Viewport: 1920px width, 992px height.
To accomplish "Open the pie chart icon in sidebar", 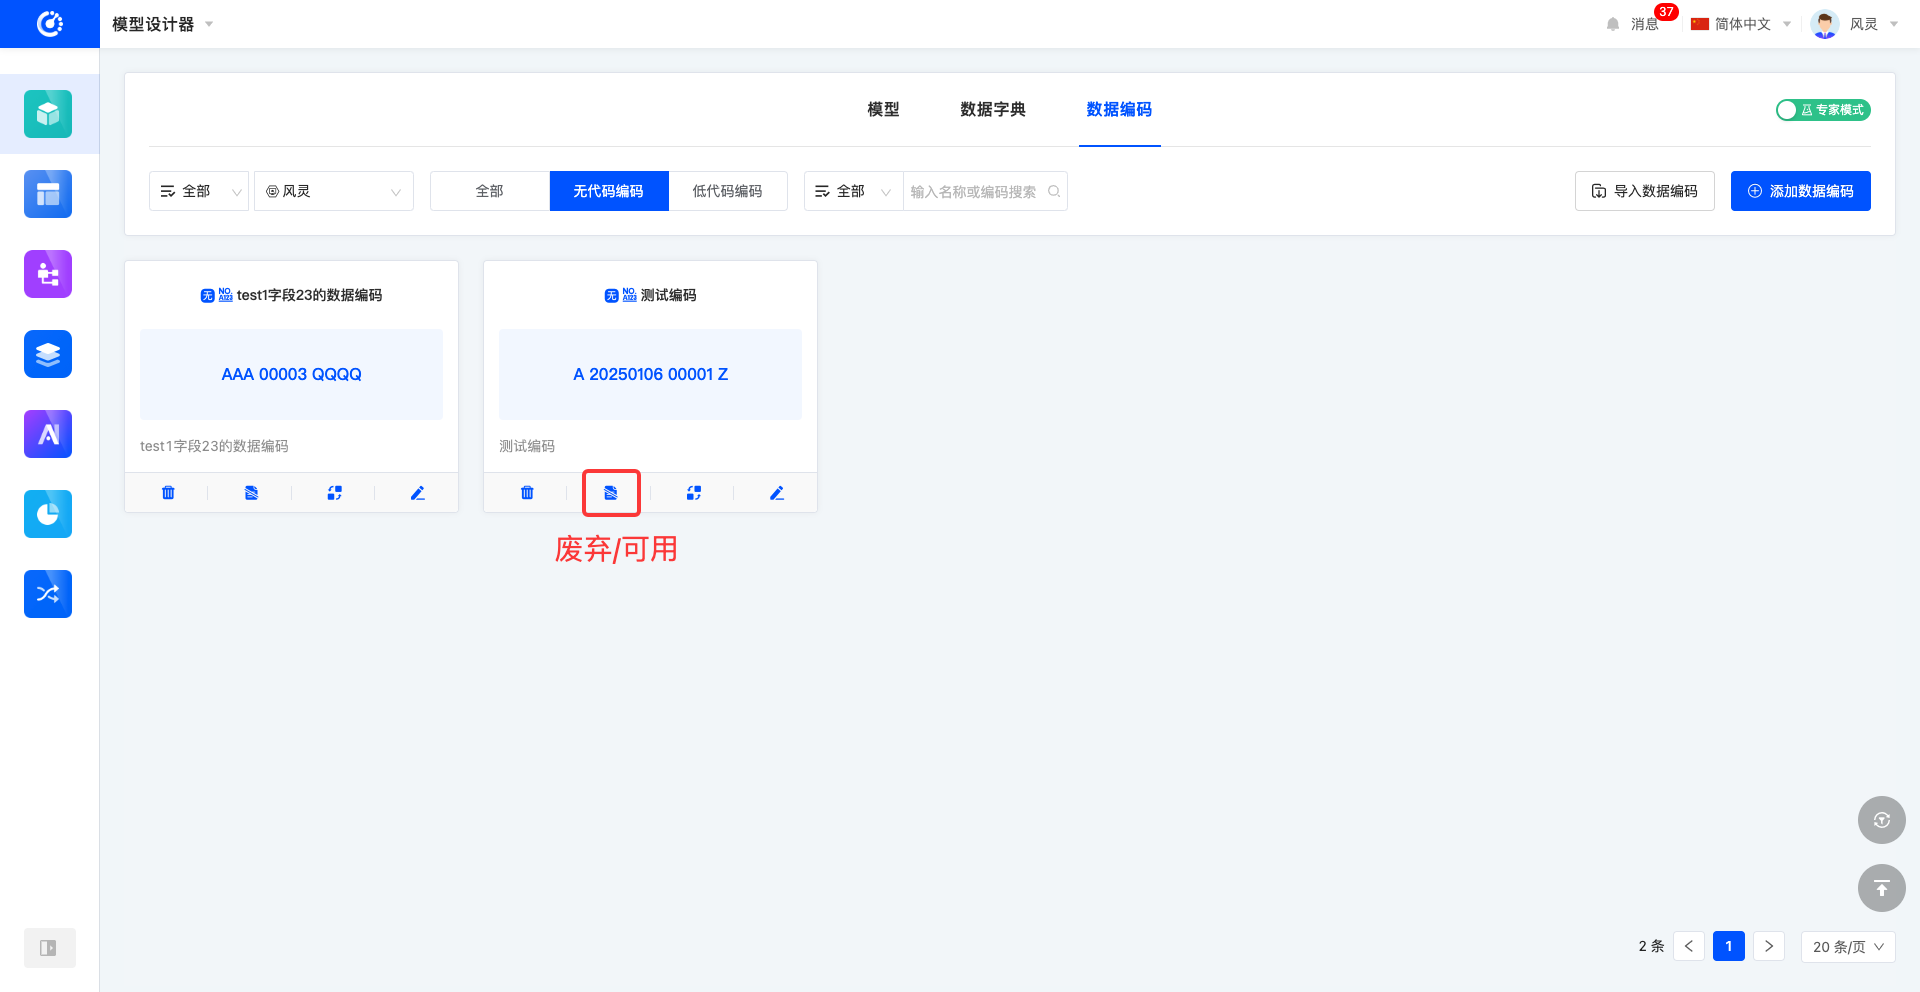I will pos(48,514).
